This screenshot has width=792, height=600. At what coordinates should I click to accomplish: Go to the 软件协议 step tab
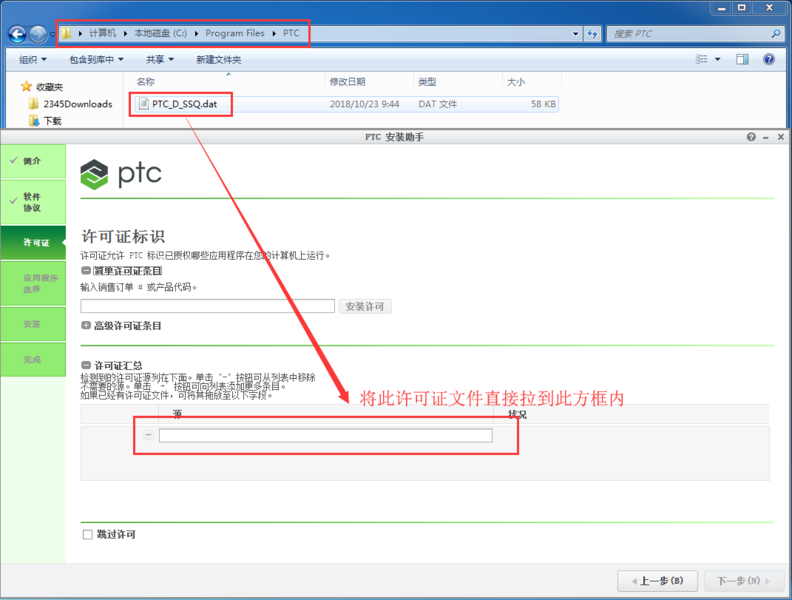(33, 202)
